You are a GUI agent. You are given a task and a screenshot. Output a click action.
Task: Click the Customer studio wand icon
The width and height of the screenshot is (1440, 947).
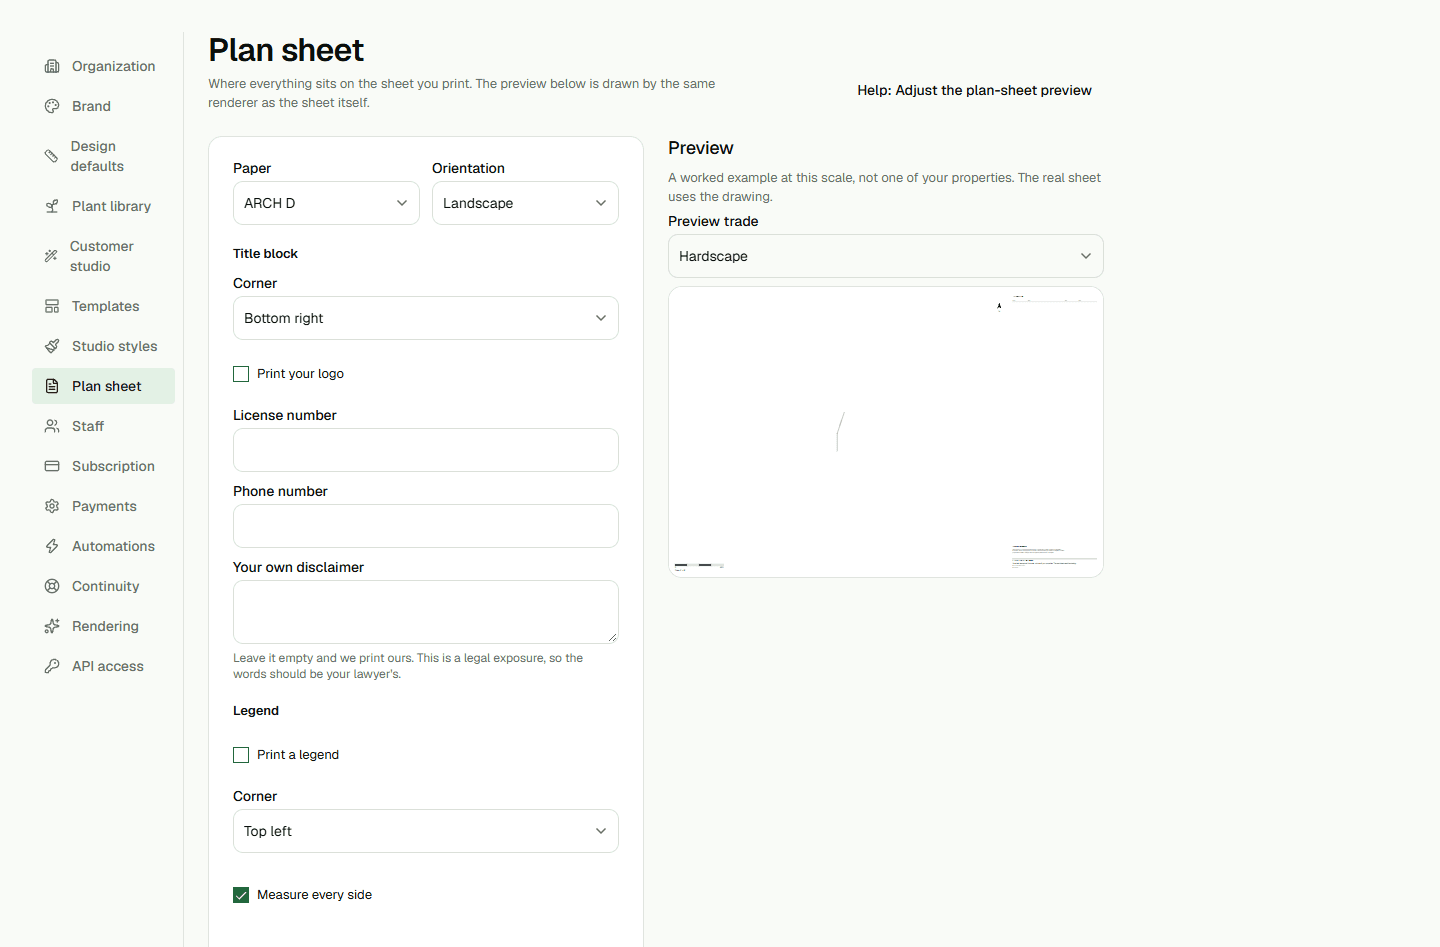click(51, 256)
